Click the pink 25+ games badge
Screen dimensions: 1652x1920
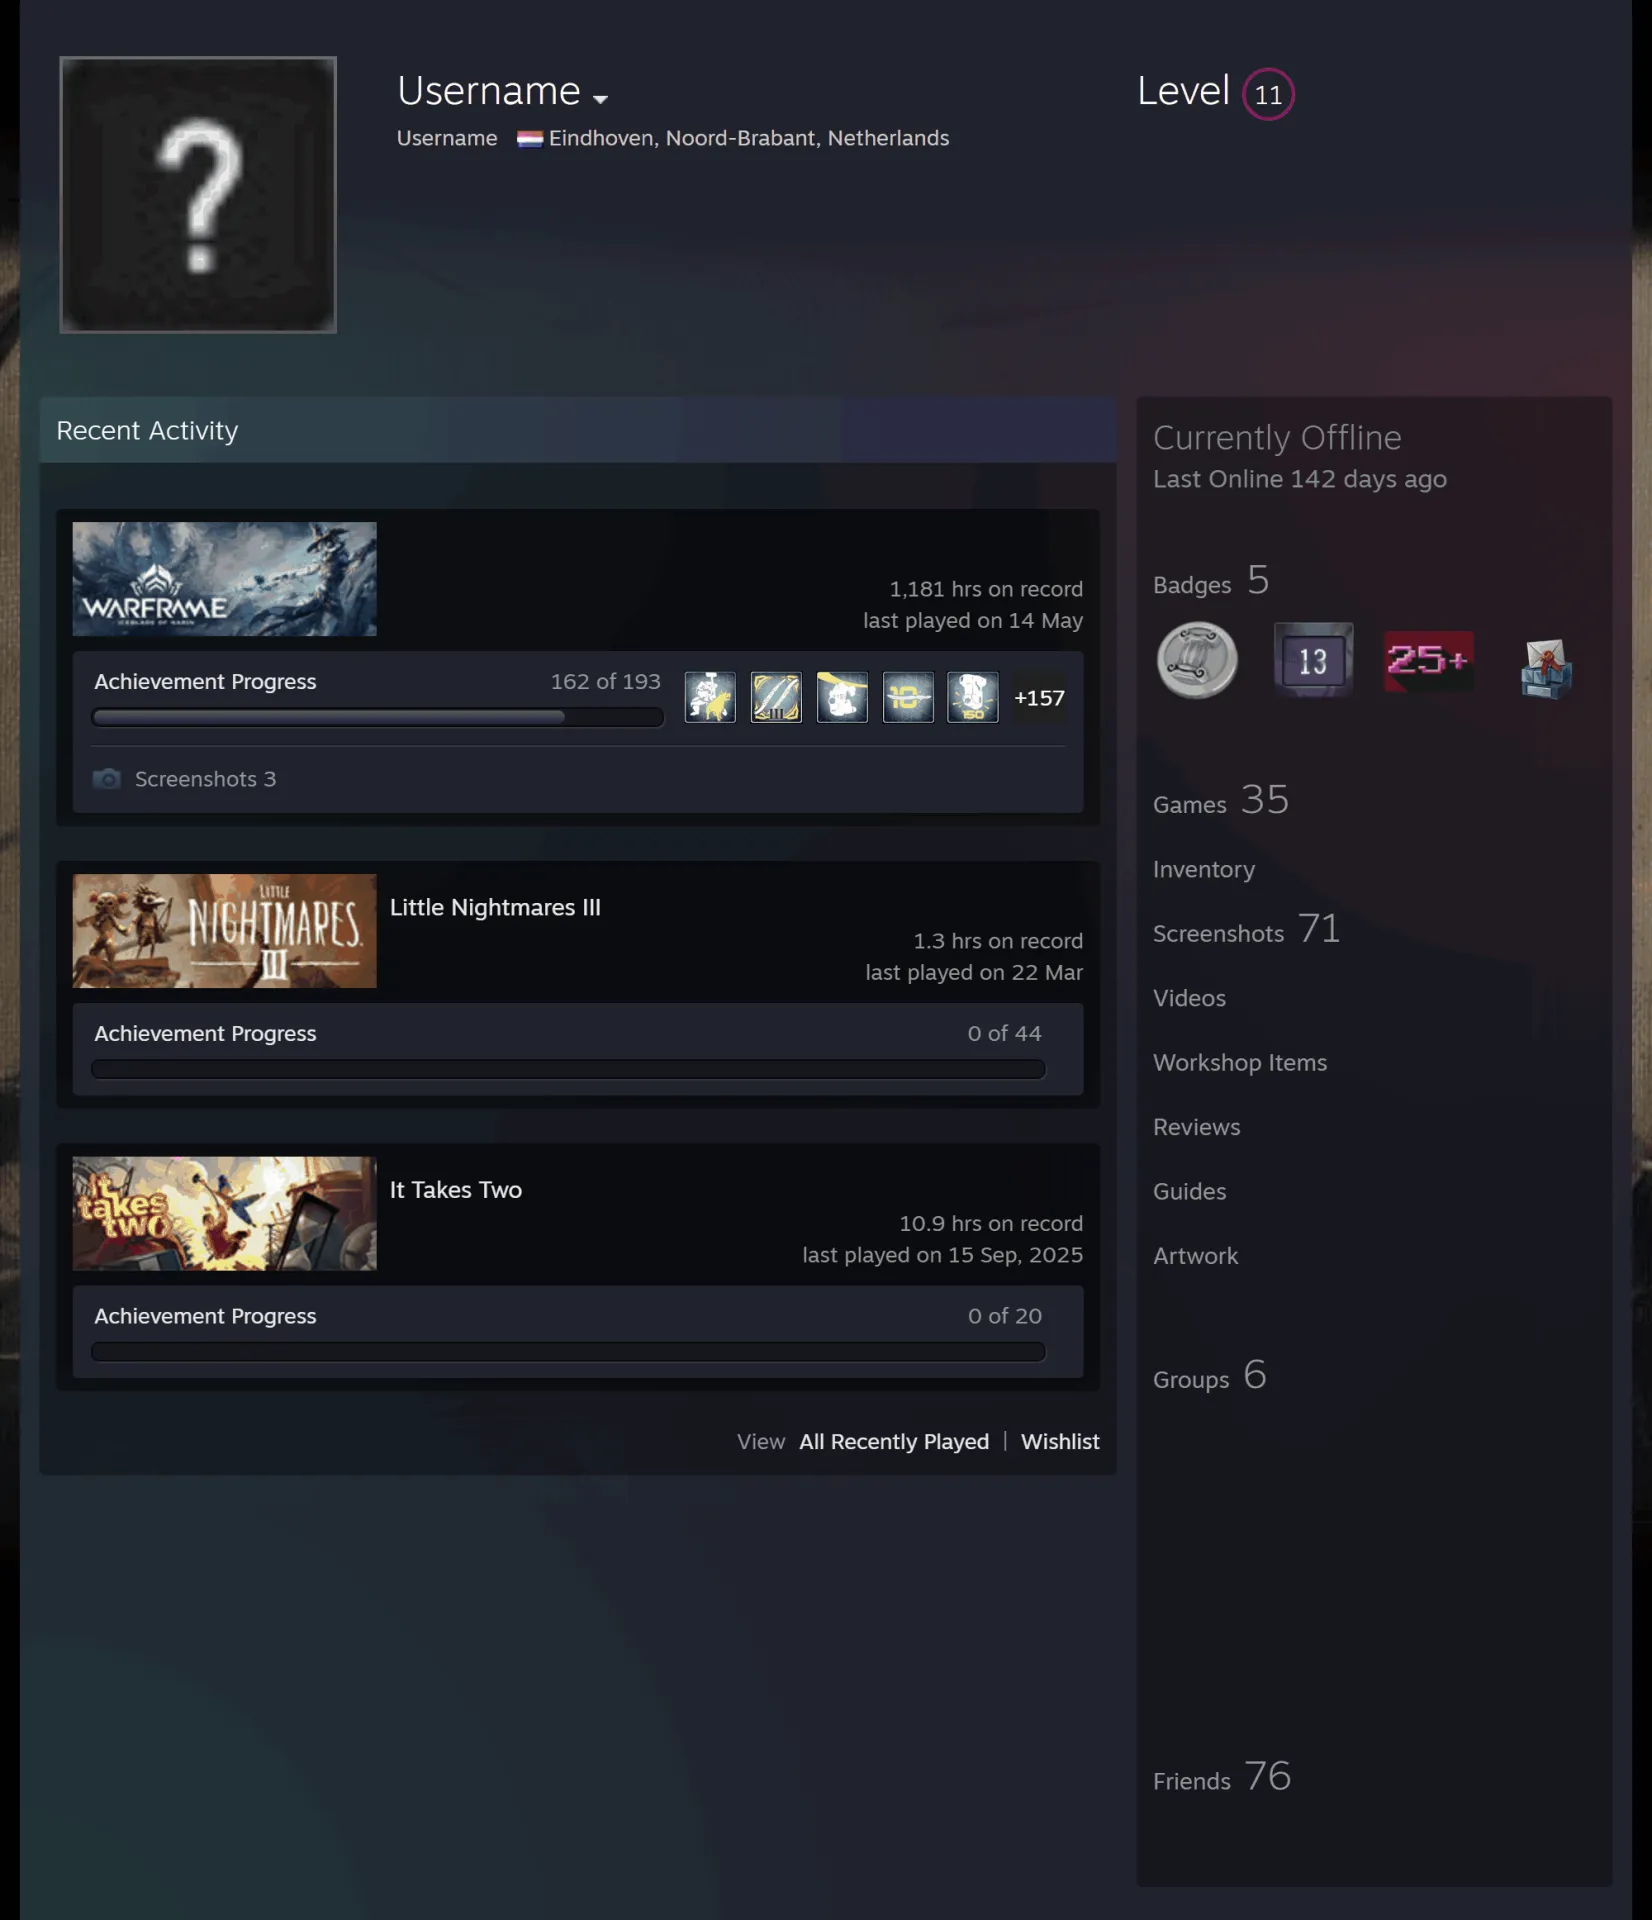point(1429,660)
